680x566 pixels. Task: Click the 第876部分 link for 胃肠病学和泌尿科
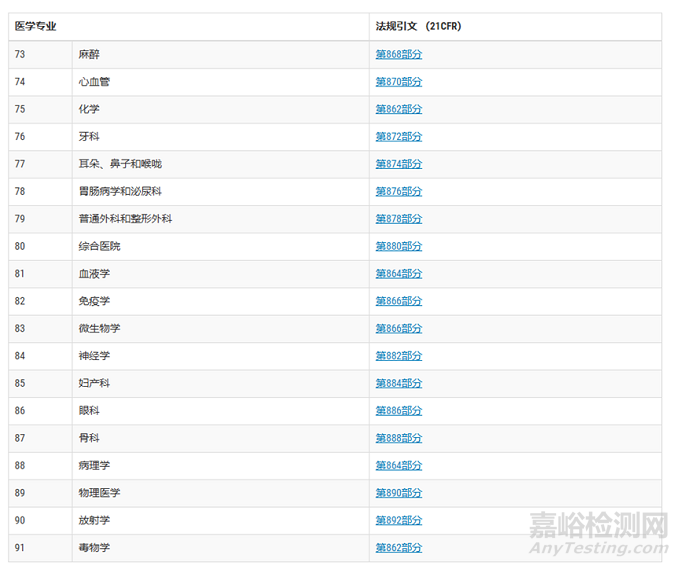click(x=398, y=191)
